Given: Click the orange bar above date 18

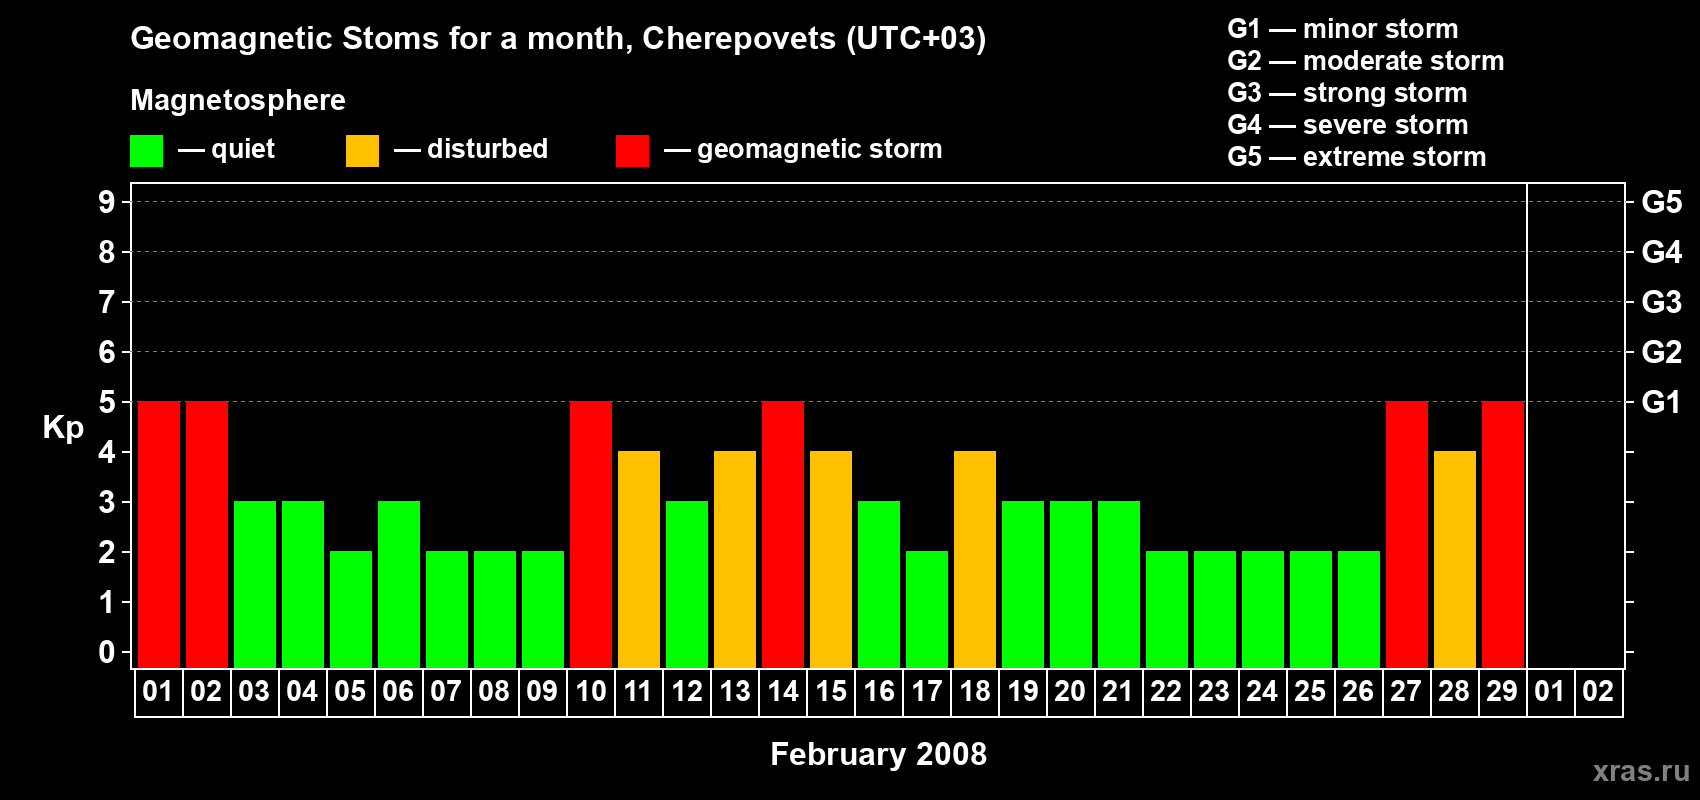Looking at the screenshot, I should pyautogui.click(x=975, y=559).
